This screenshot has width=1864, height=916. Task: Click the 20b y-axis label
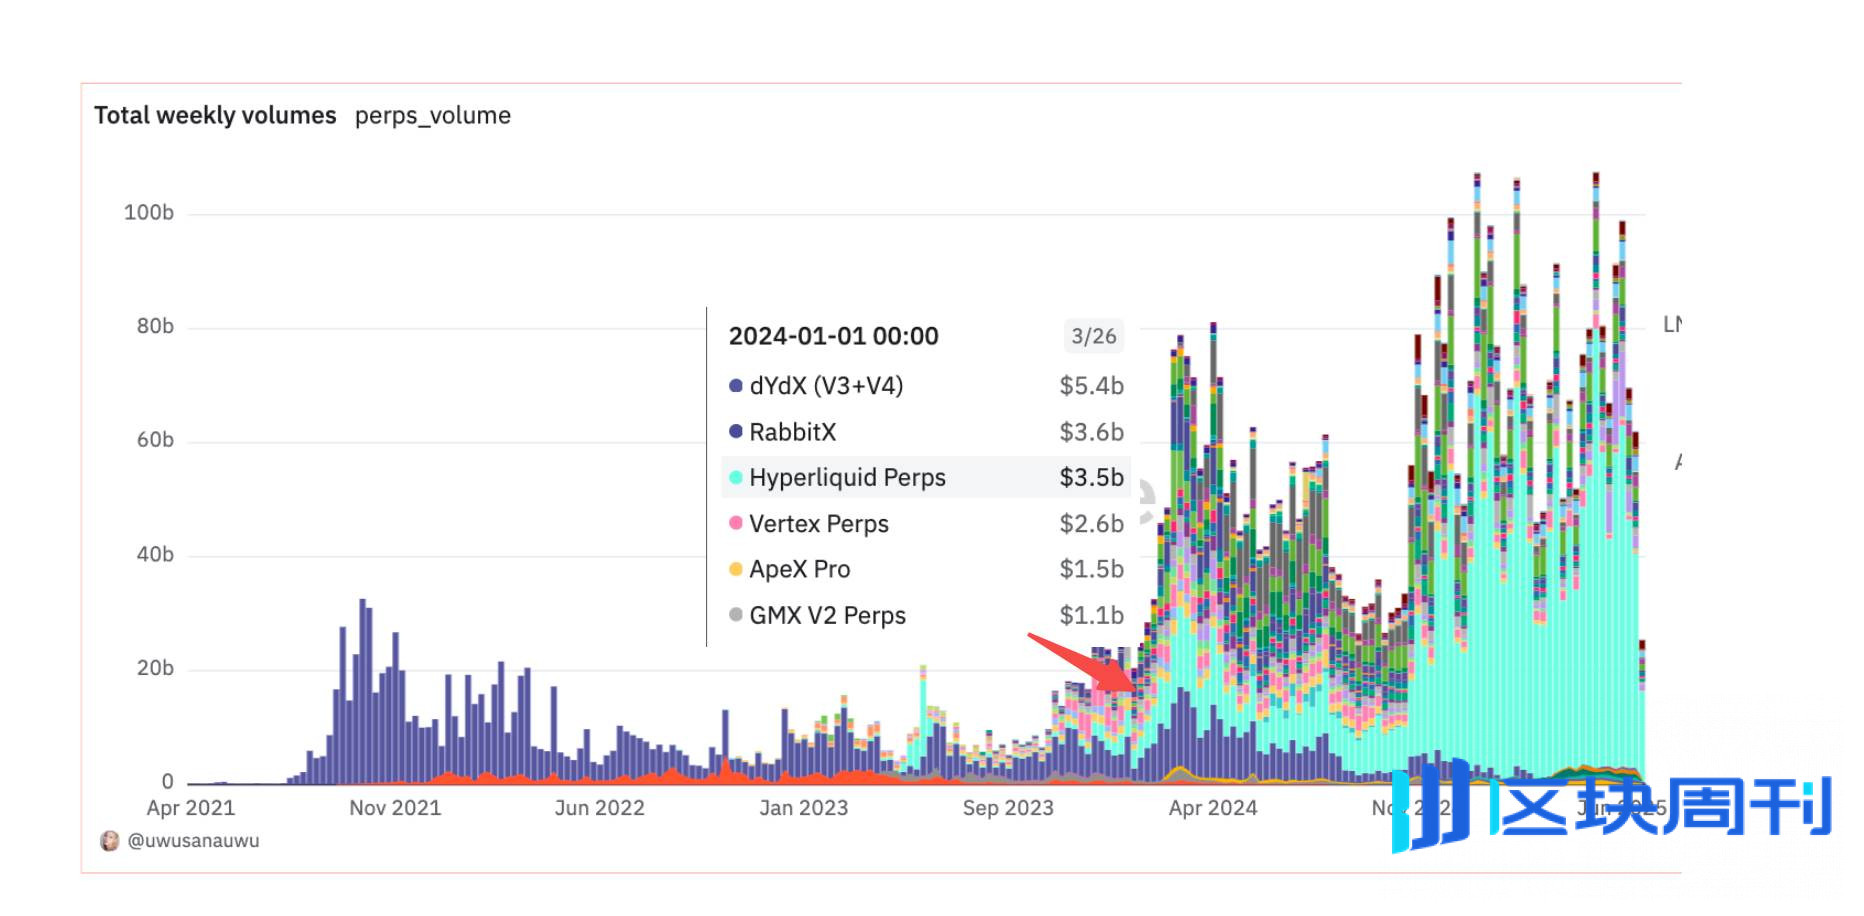pyautogui.click(x=155, y=669)
